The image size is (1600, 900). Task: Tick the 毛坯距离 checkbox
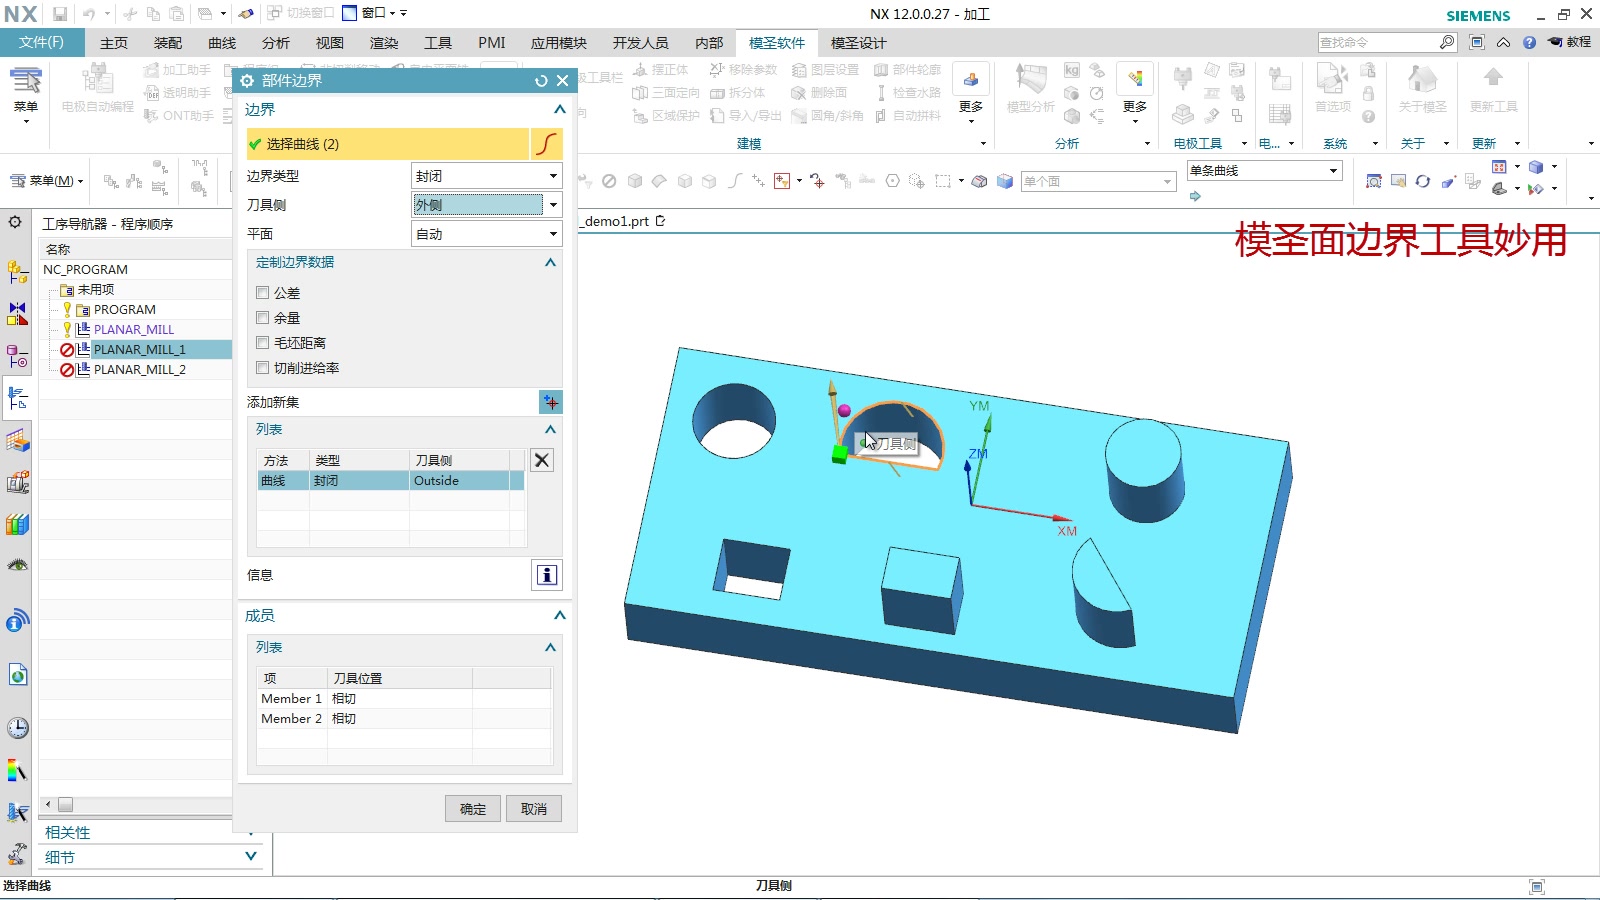262,343
